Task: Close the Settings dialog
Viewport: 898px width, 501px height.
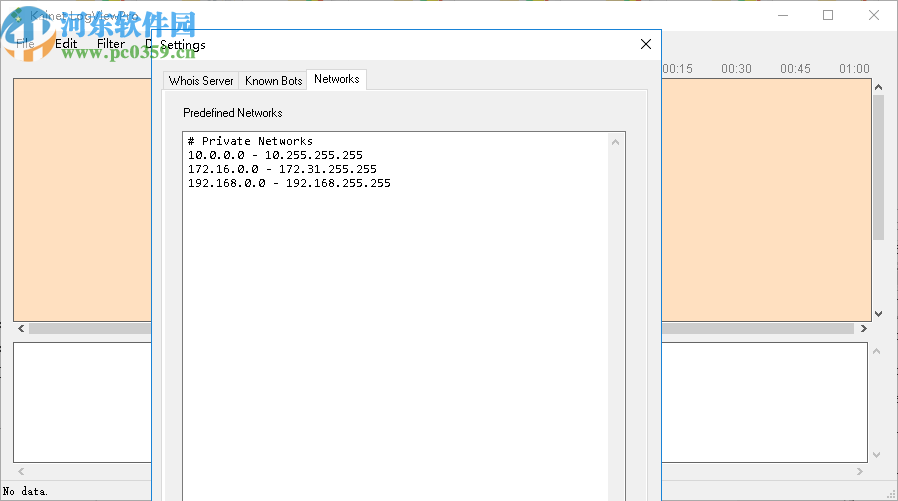Action: point(645,44)
